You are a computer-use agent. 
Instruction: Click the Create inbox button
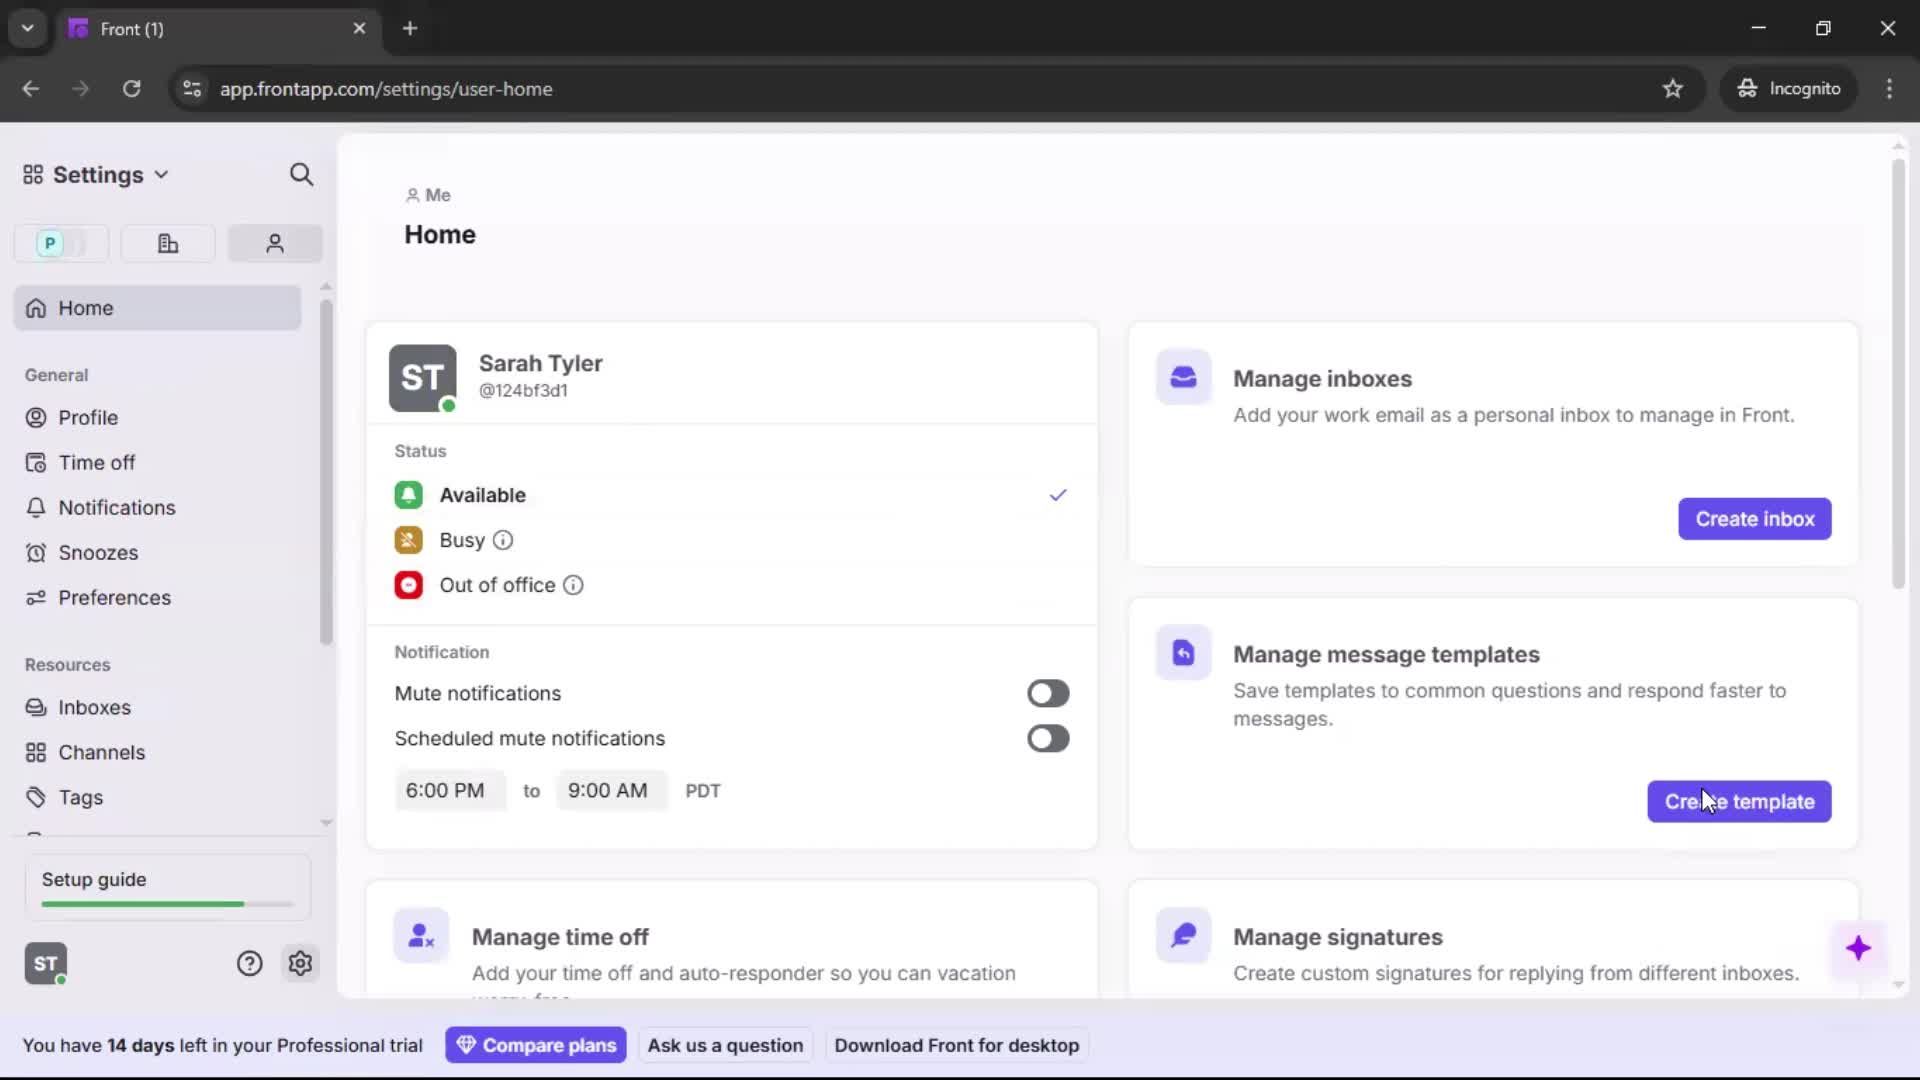click(1754, 518)
